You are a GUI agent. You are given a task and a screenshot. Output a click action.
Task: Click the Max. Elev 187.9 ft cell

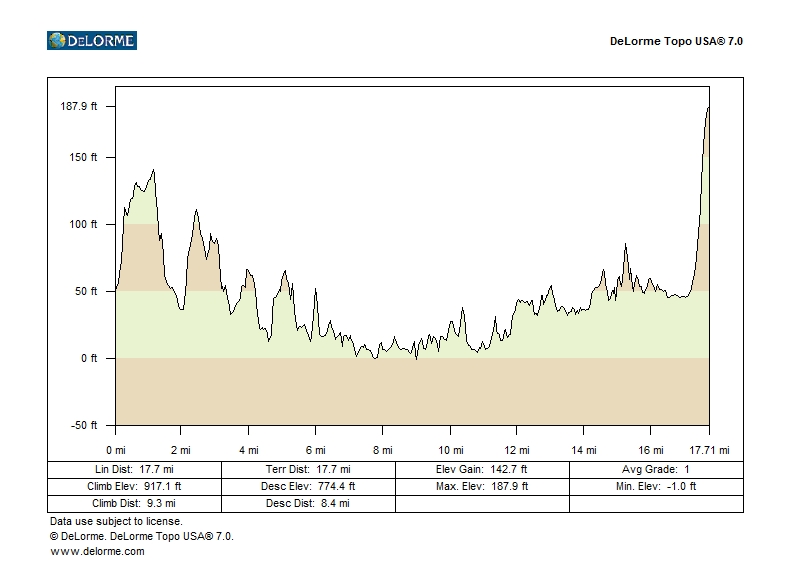pos(482,486)
